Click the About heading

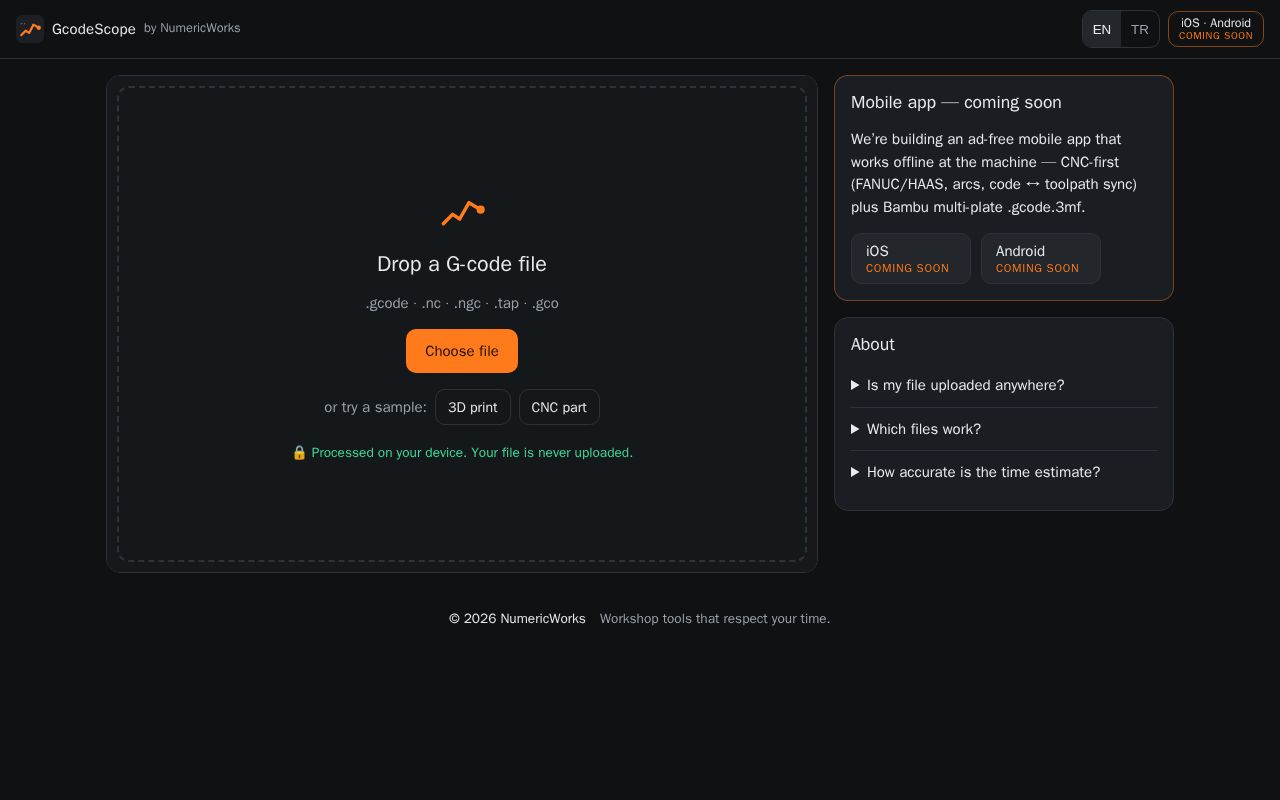(x=873, y=344)
